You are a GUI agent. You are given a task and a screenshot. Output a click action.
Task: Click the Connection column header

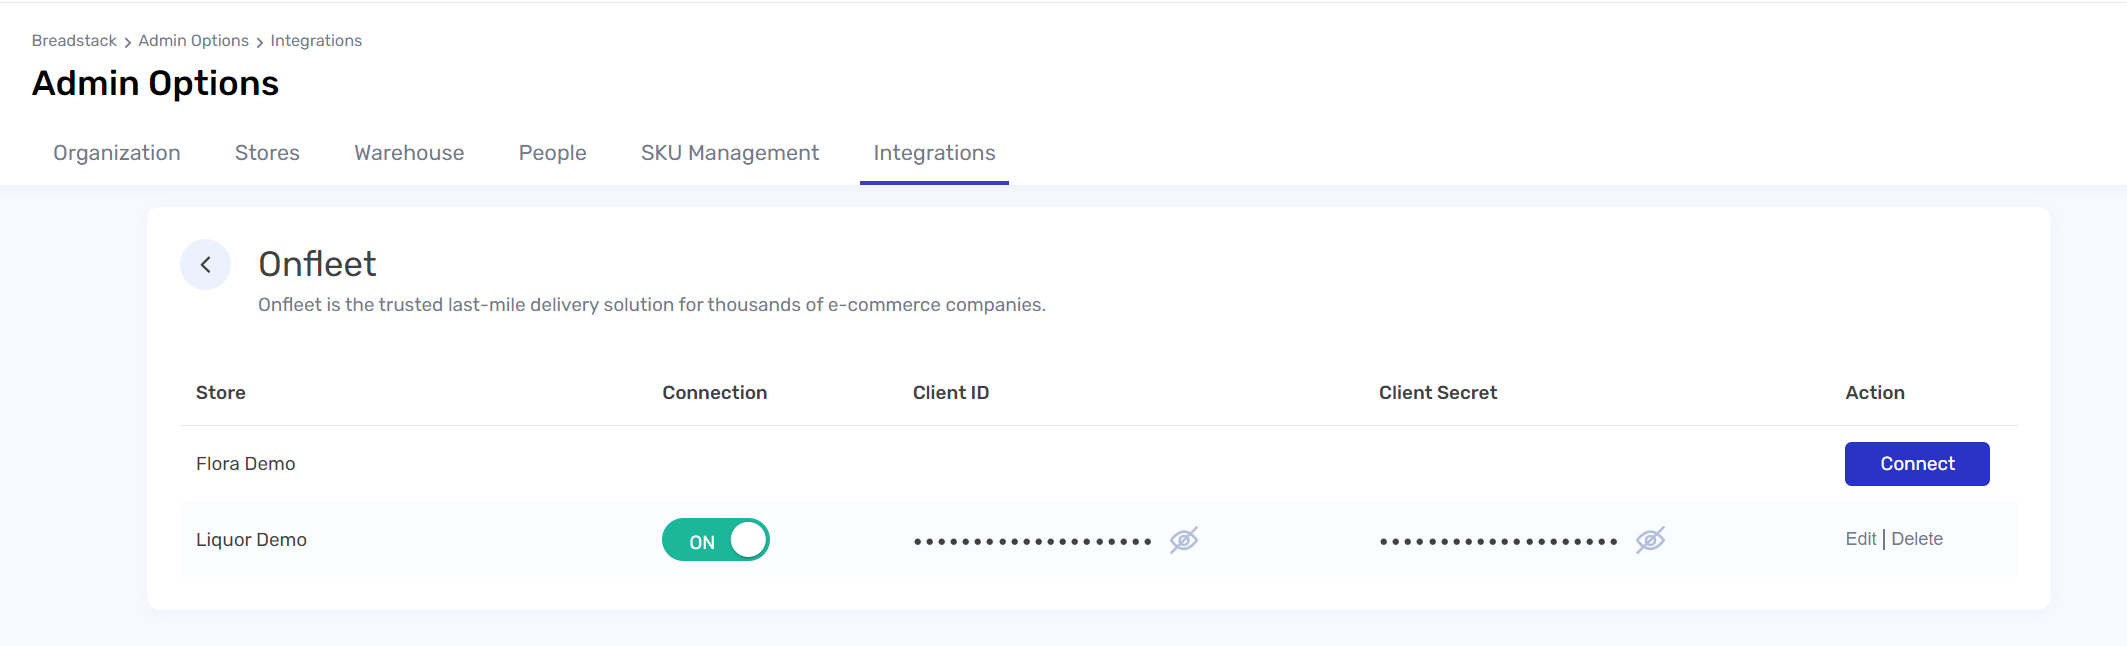(x=714, y=393)
